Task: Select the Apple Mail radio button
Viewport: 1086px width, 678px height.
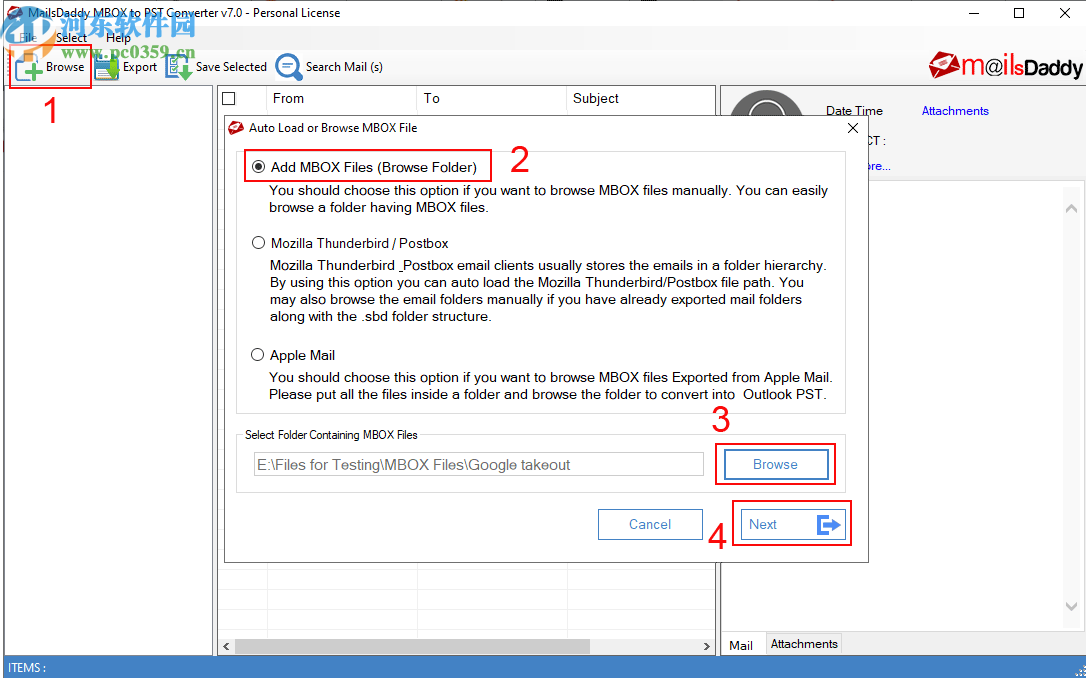Action: 258,354
